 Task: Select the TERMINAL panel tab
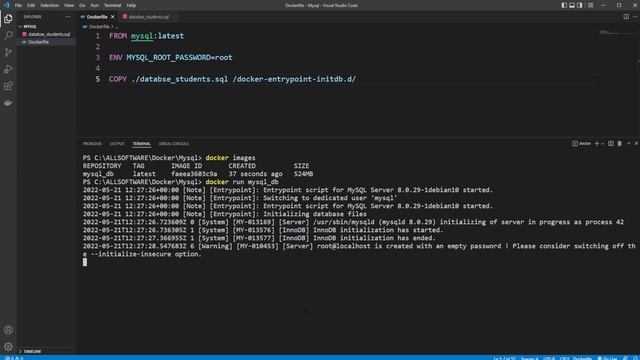click(141, 144)
